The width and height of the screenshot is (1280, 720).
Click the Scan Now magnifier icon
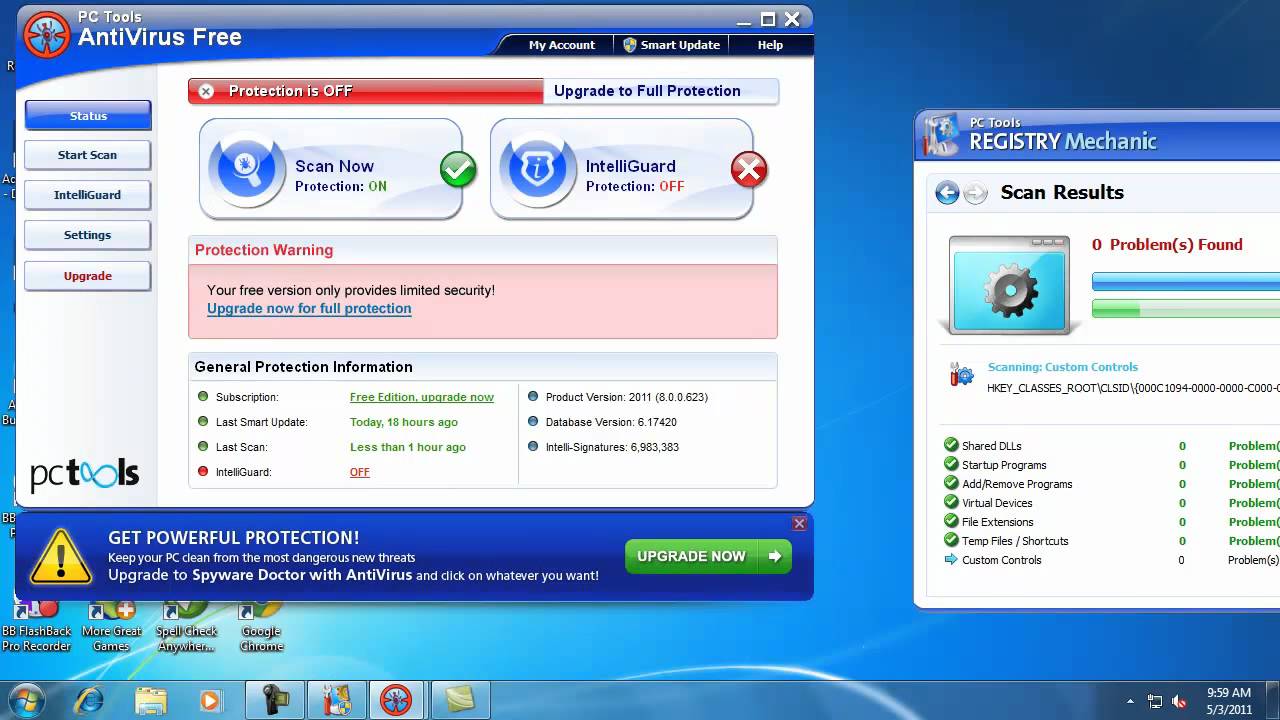246,168
